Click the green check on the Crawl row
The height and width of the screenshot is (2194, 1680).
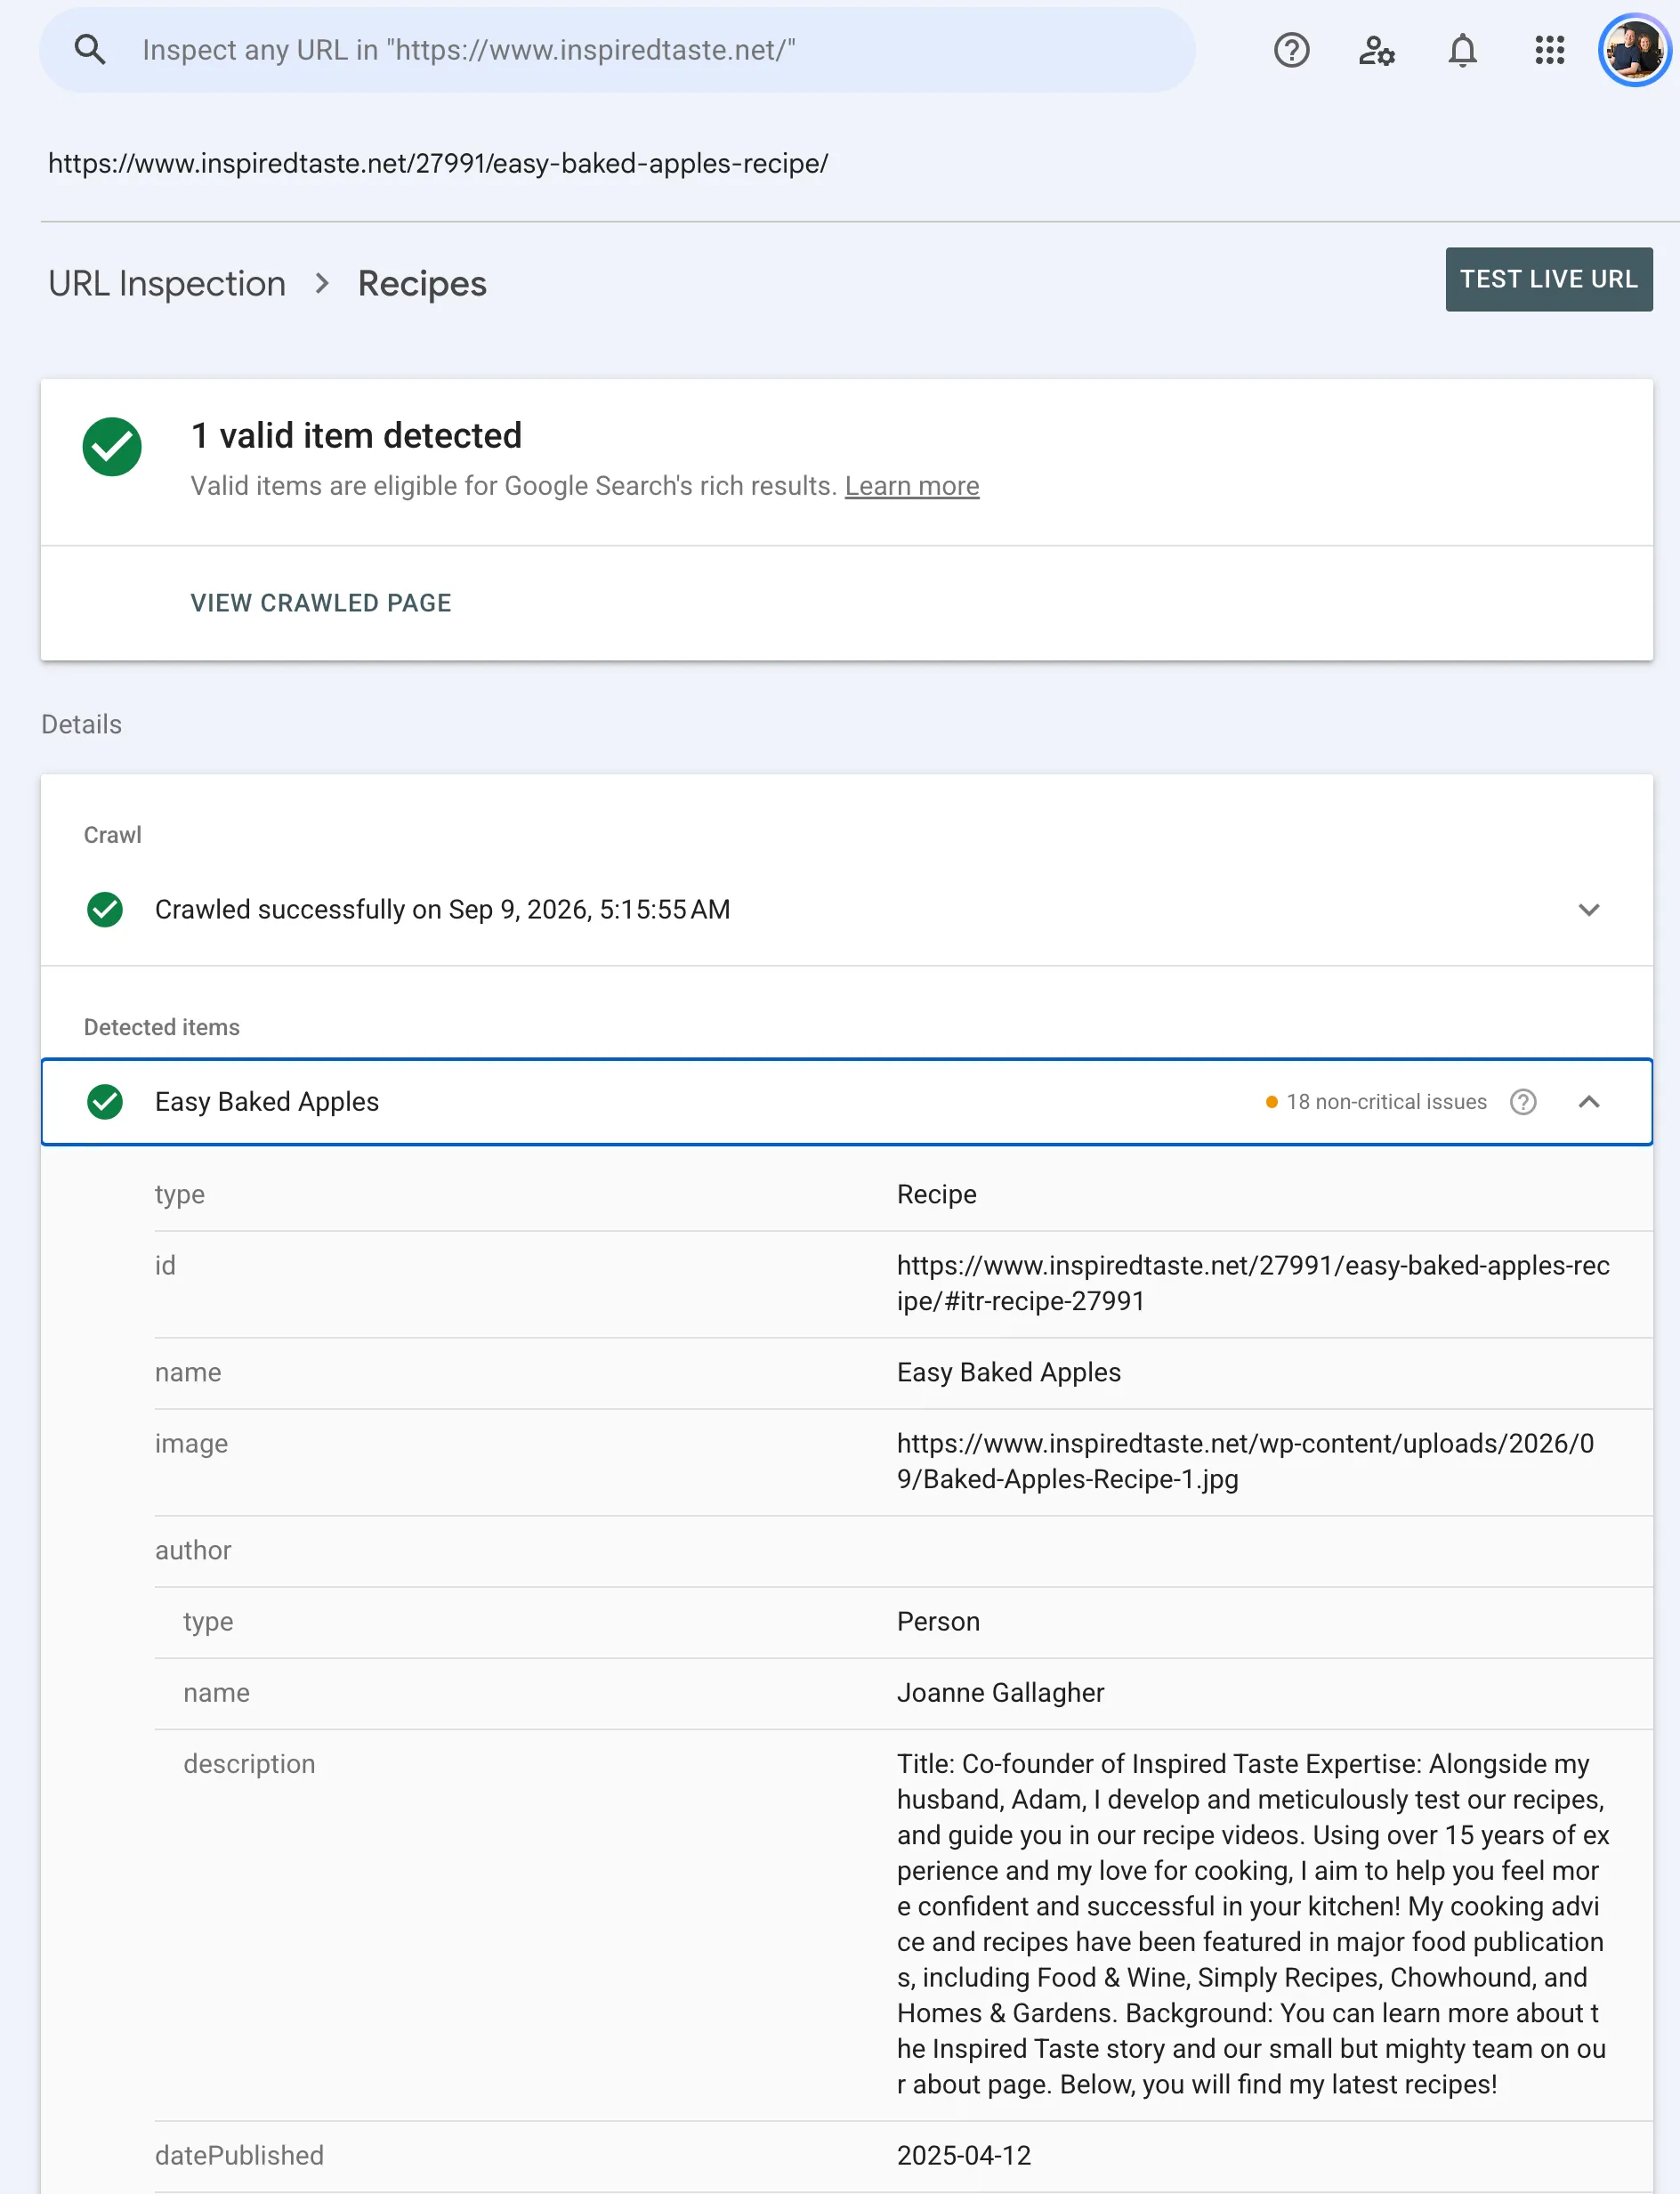click(105, 910)
